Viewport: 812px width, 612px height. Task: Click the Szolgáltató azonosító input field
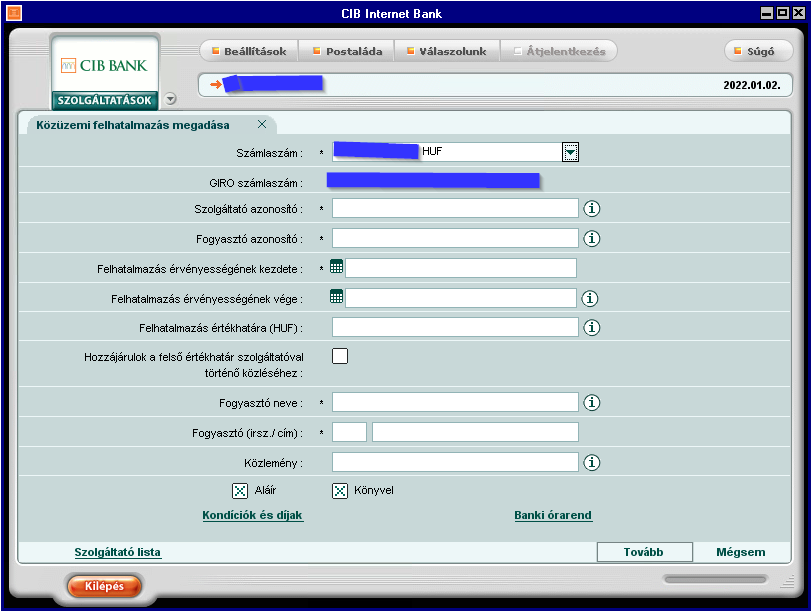pyautogui.click(x=455, y=208)
